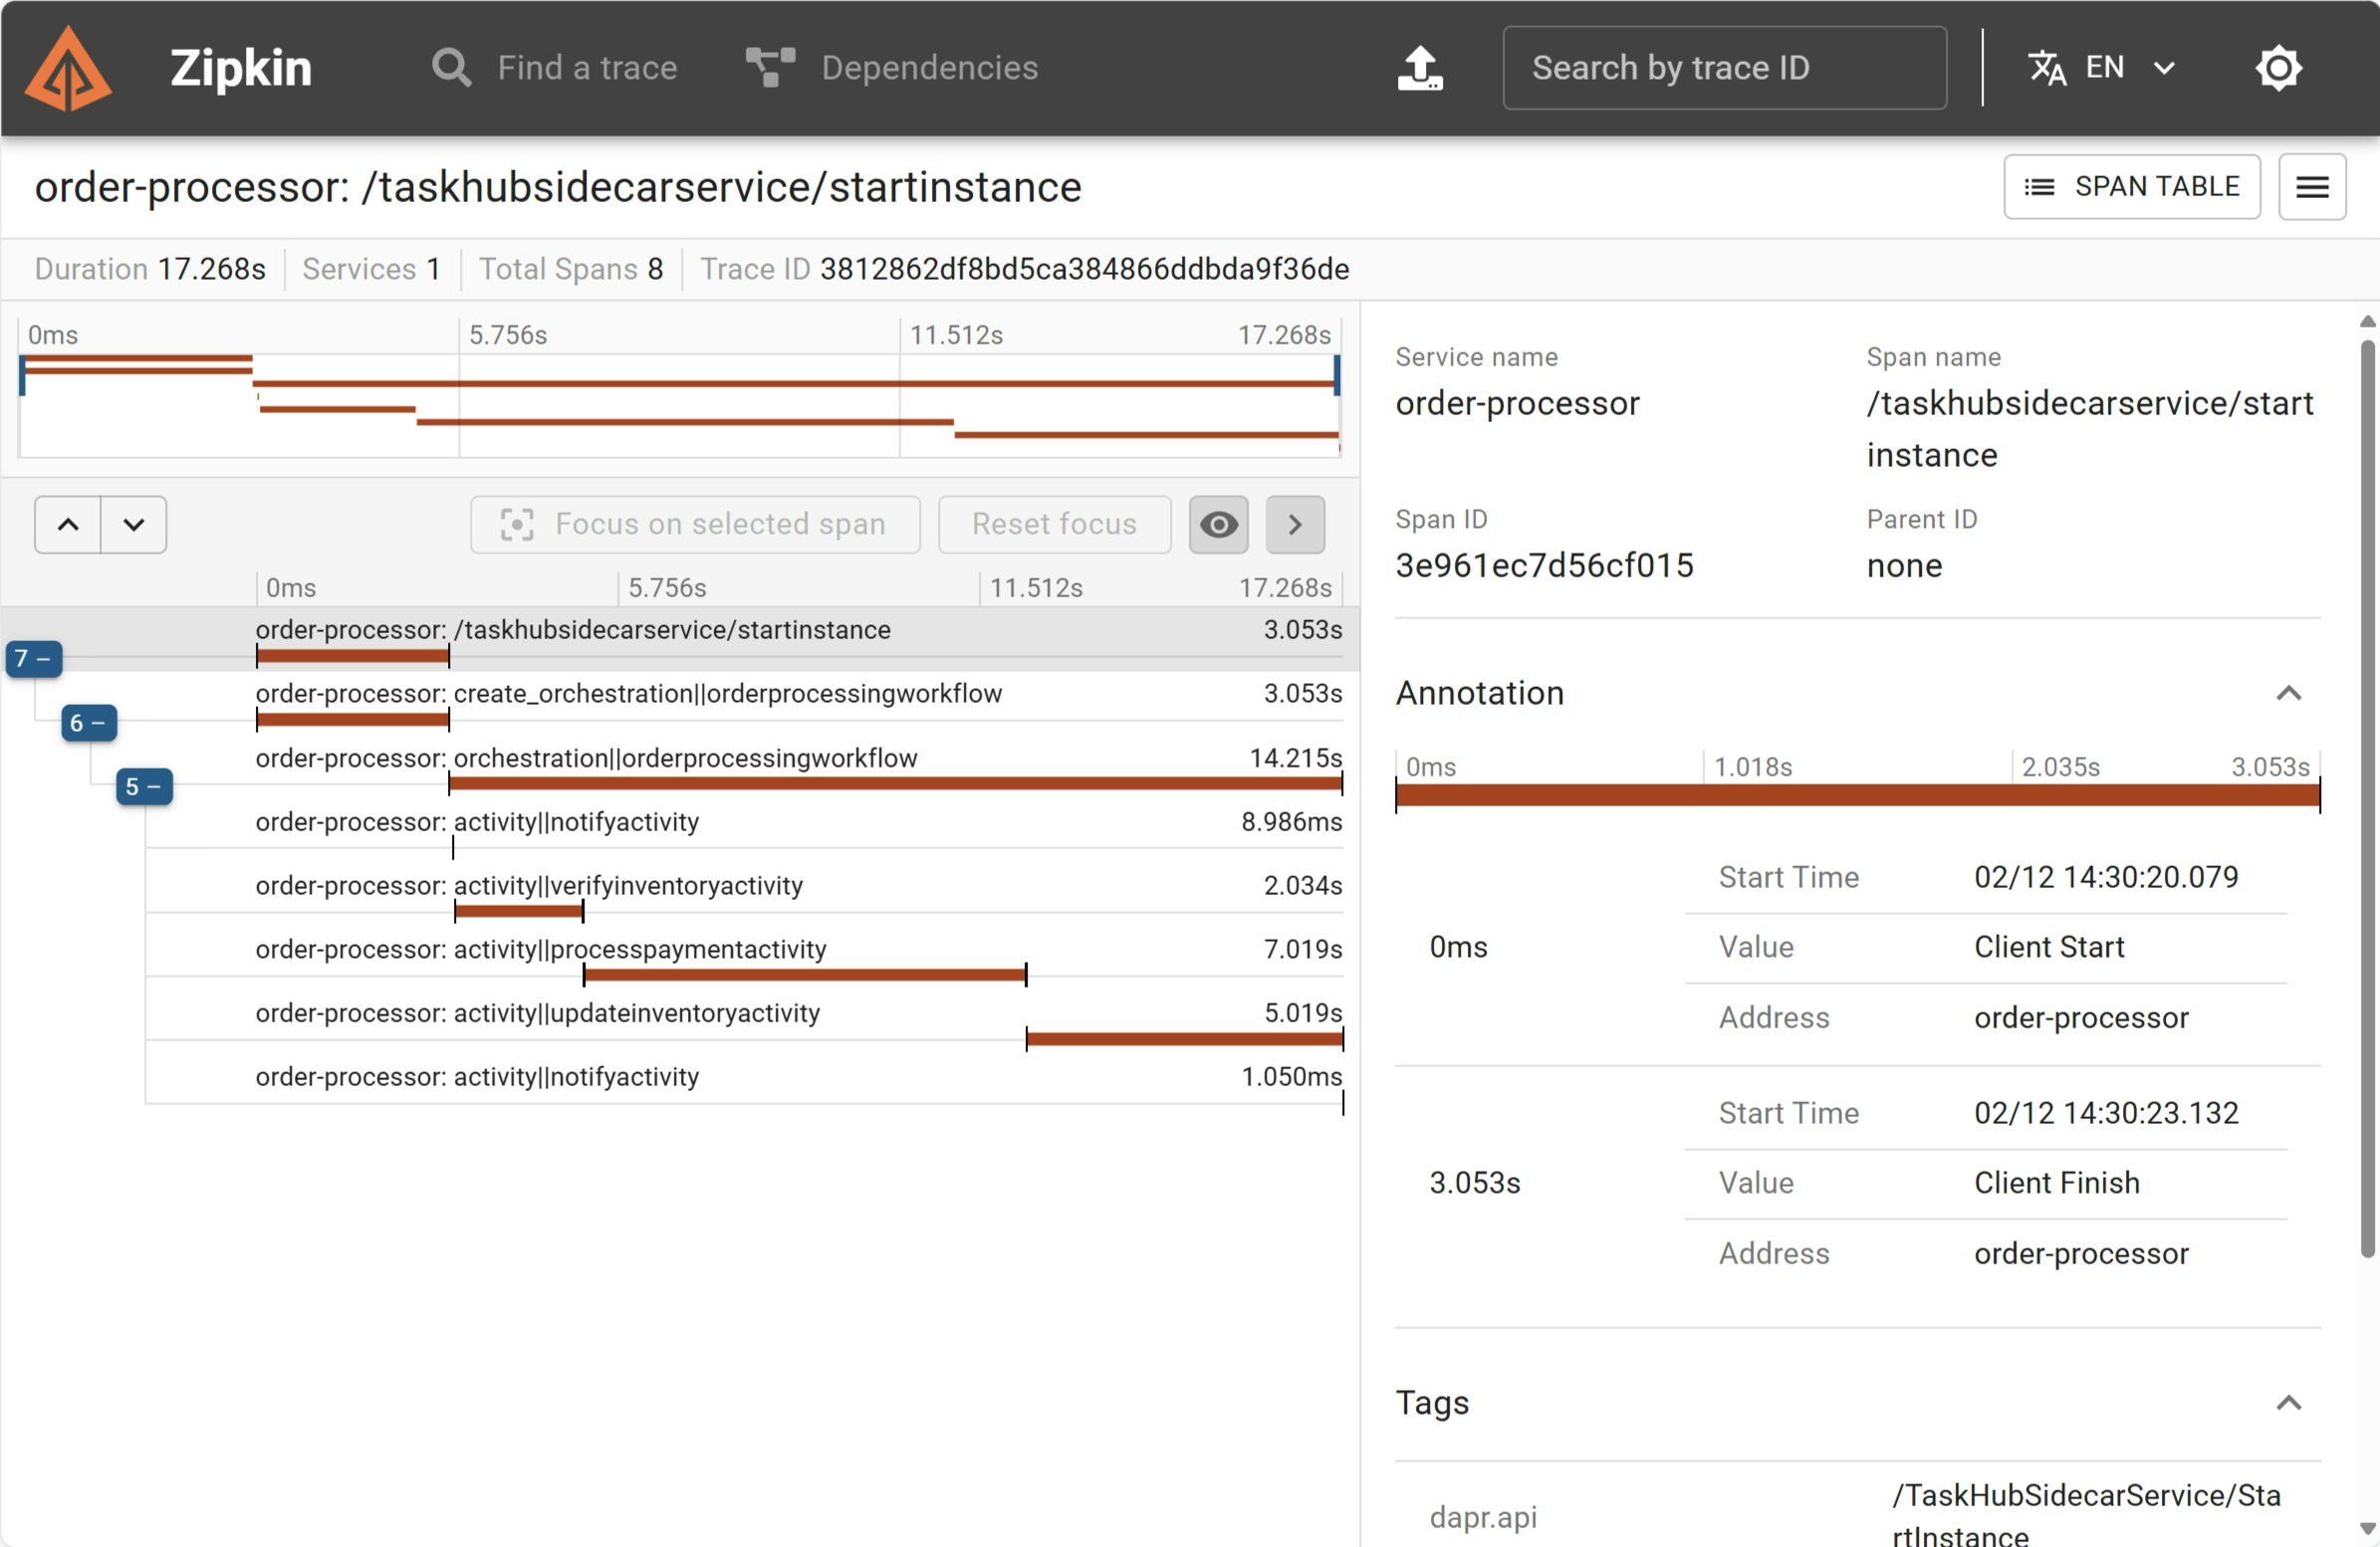Click the minimap right range handle
The image size is (2380, 1547).
[1336, 376]
